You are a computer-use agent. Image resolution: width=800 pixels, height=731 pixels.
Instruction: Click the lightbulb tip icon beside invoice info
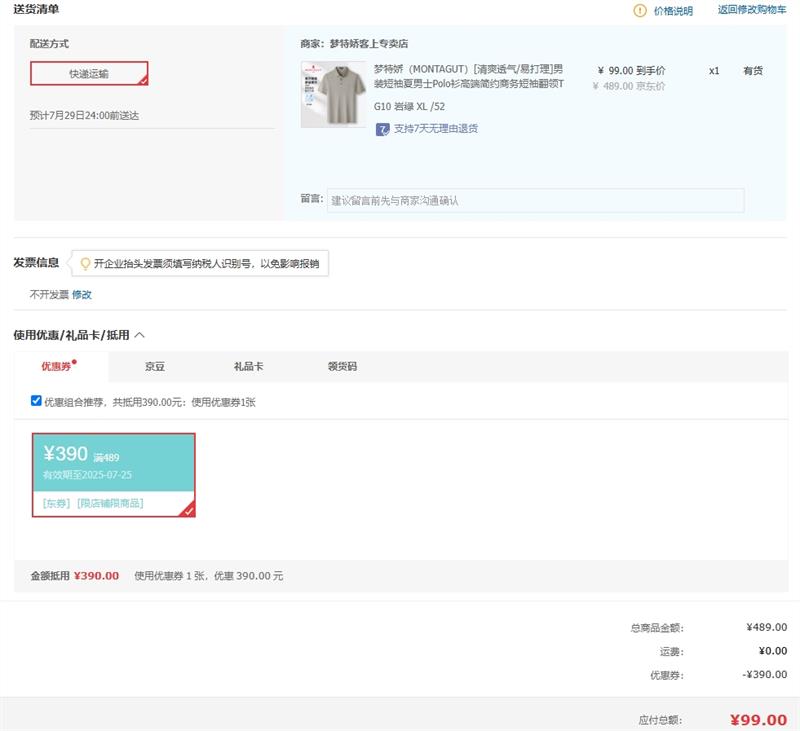pos(85,264)
